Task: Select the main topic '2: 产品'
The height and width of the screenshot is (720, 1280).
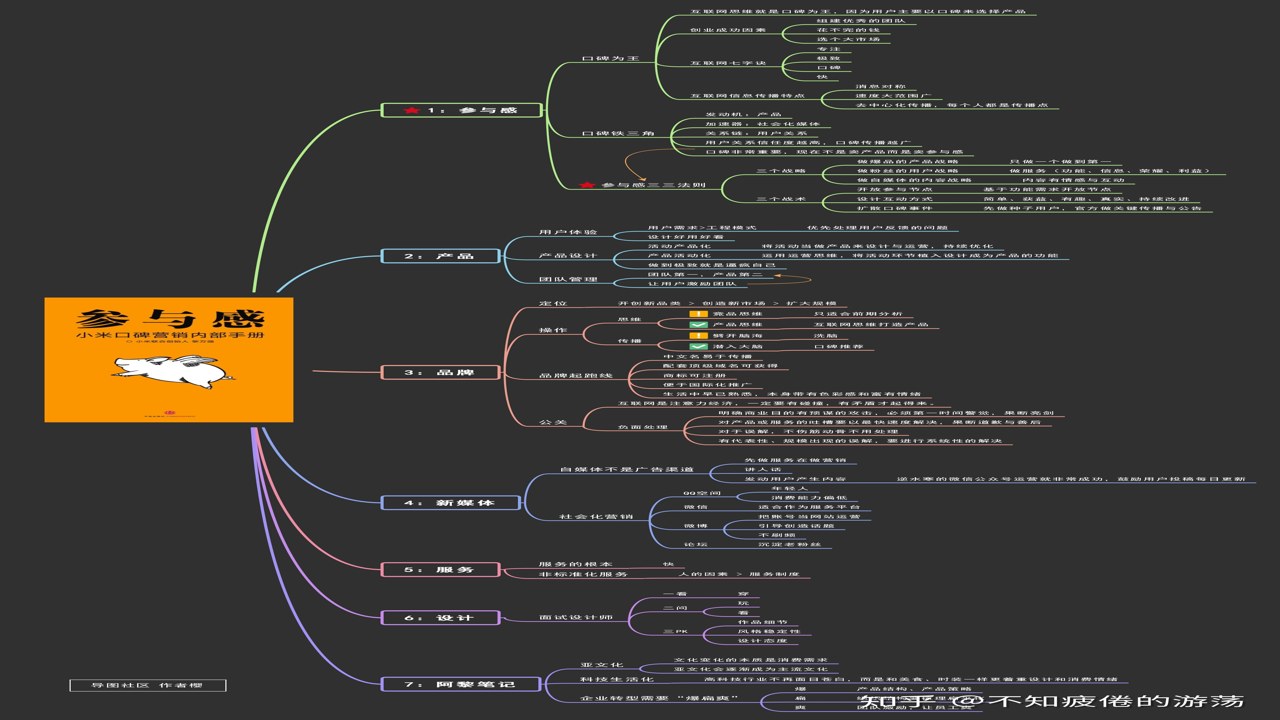Action: [x=438, y=256]
